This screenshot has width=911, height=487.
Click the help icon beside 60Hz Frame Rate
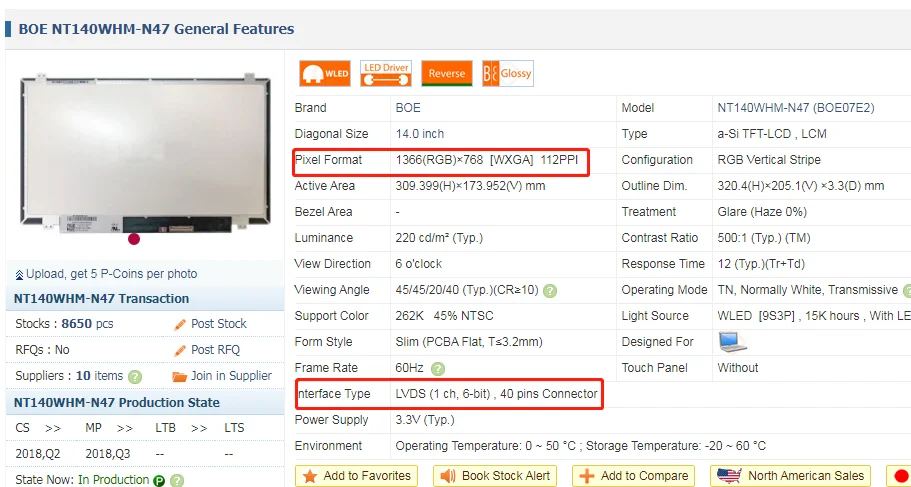[438, 368]
